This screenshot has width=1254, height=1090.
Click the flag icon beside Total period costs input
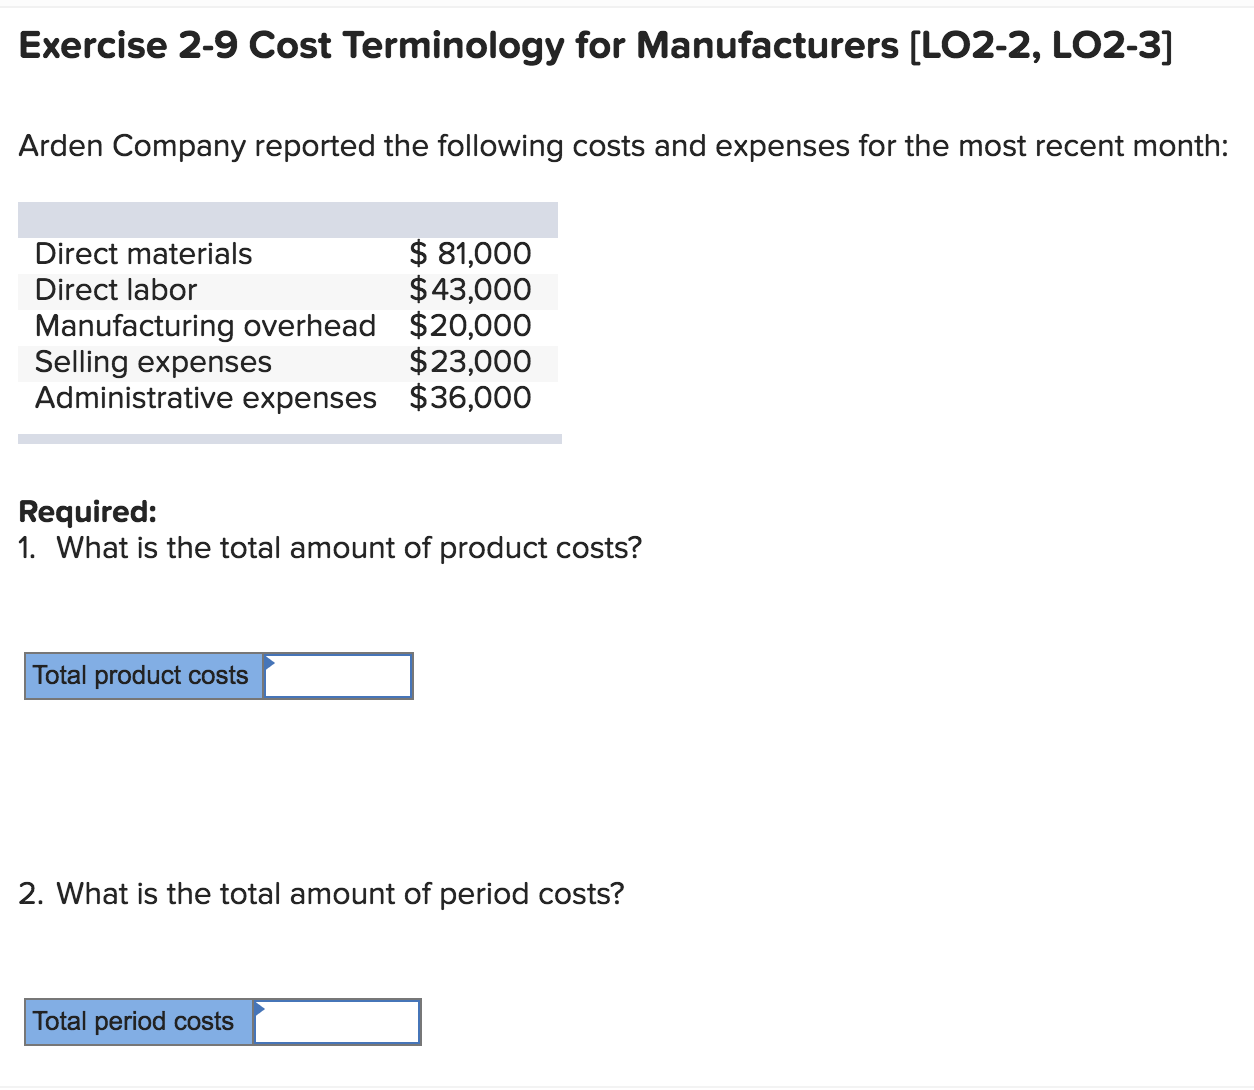[259, 1009]
